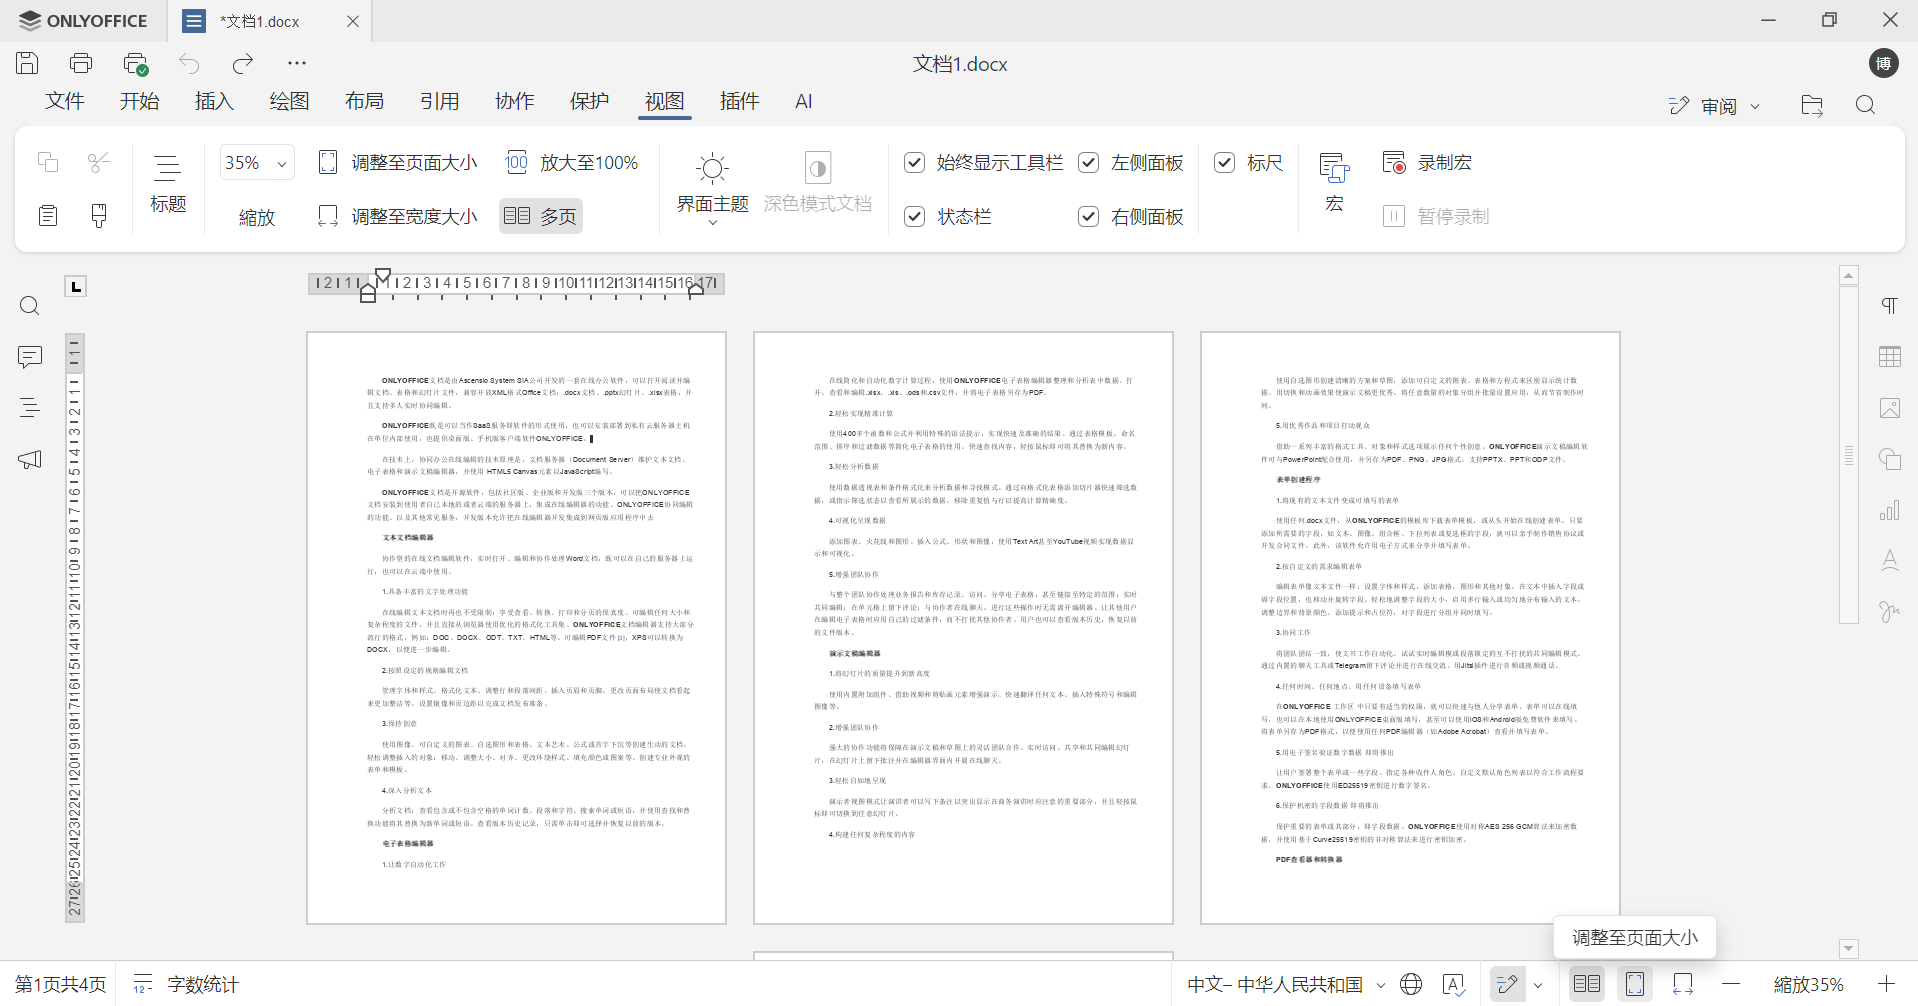This screenshot has width=1918, height=1006.
Task: Start recording a macro with 录制宏
Action: click(1428, 161)
